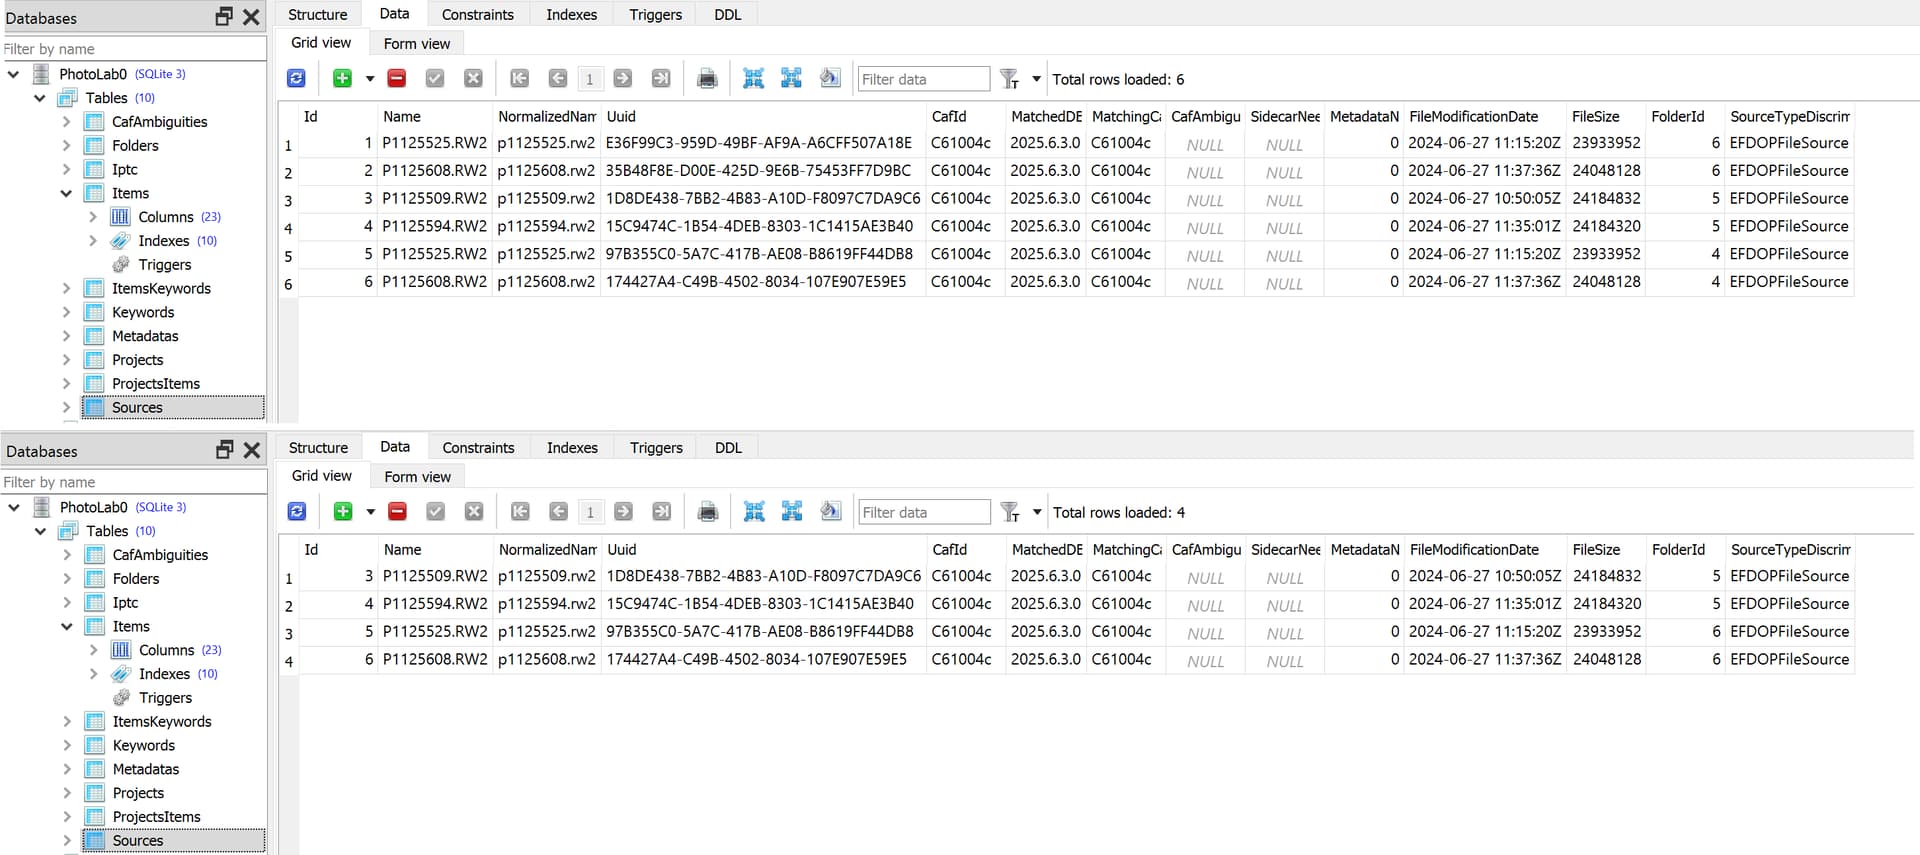Click Filter by name box in lower Databases

pos(133,482)
